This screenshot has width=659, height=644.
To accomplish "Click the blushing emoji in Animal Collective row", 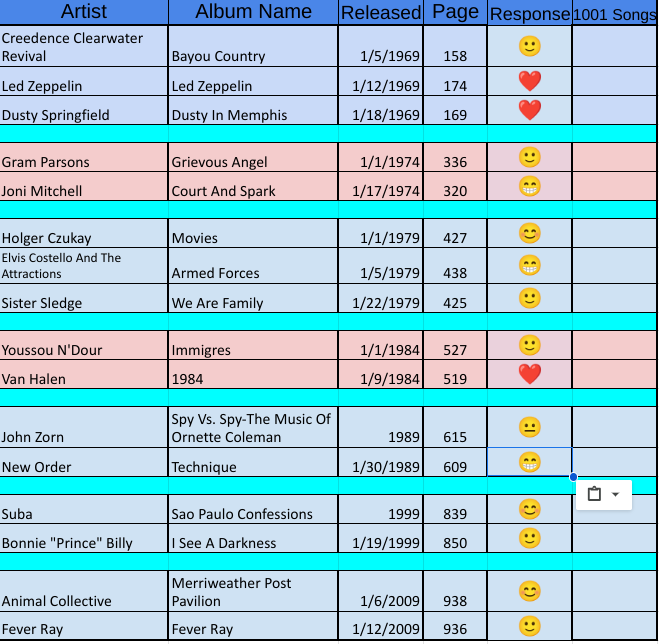I will [530, 591].
